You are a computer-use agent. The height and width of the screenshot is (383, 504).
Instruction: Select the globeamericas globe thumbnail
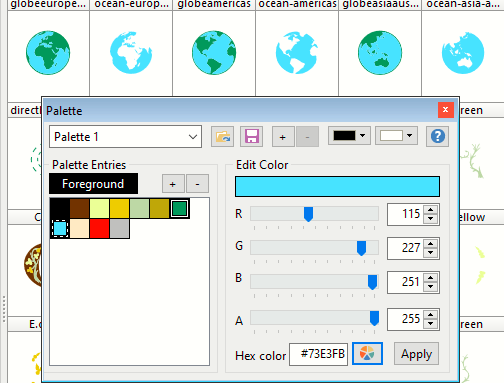(x=214, y=53)
